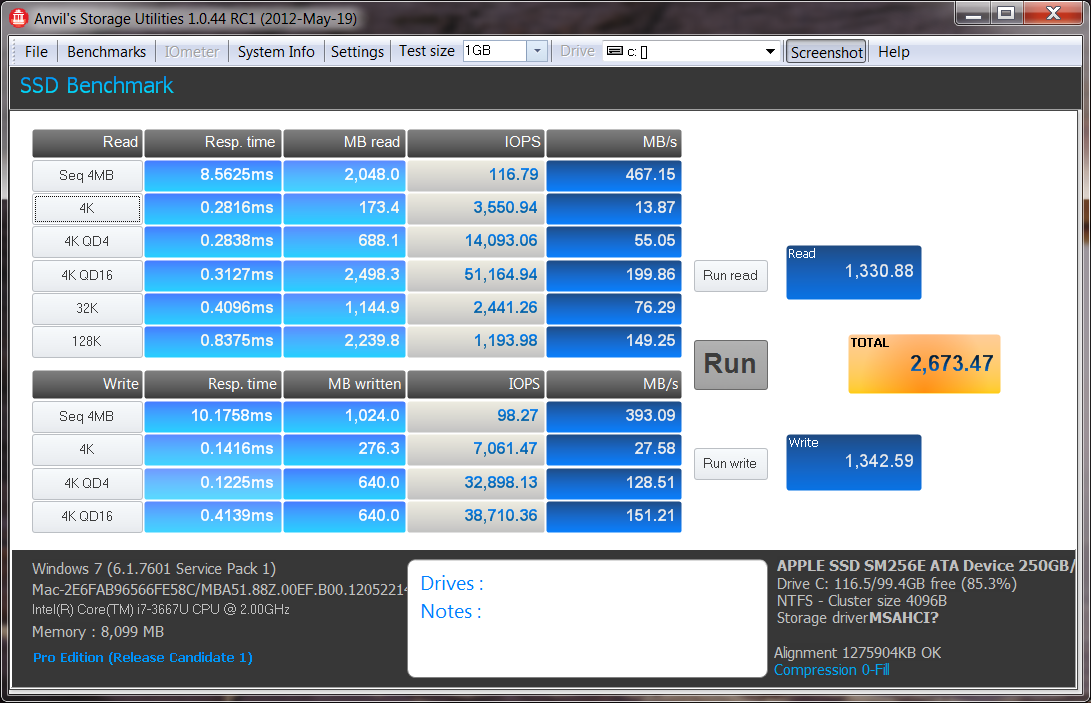Run the read 128K test
This screenshot has height=703, width=1091.
pos(86,342)
